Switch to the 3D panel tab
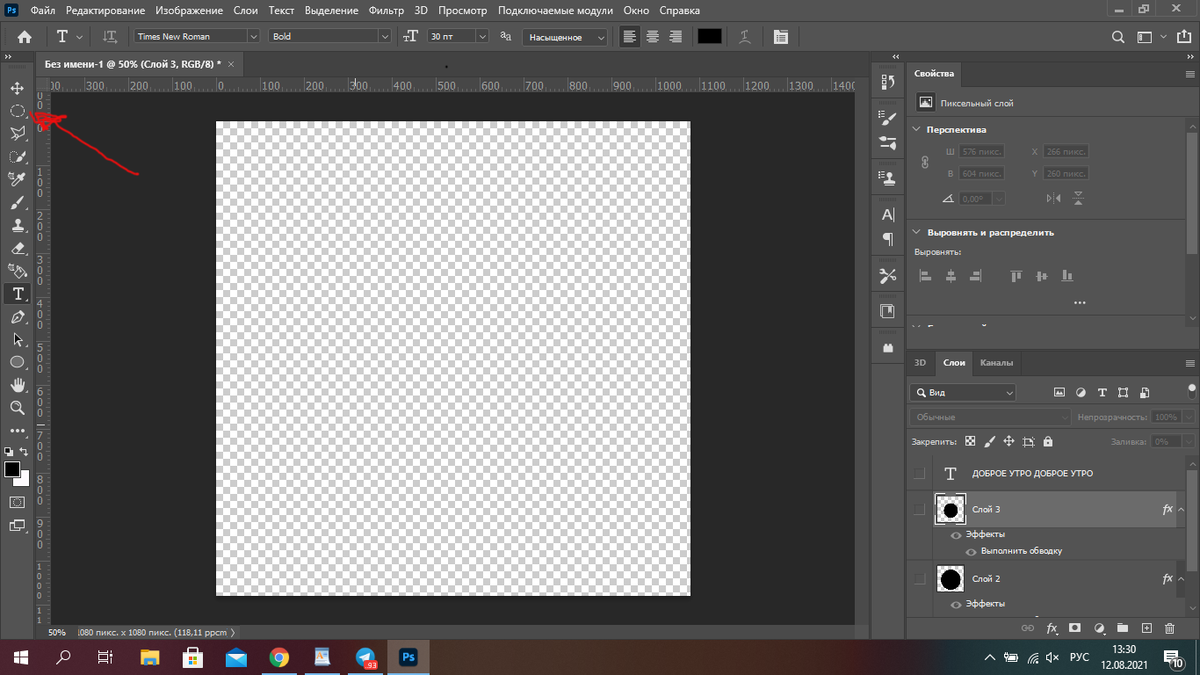The height and width of the screenshot is (675, 1200). click(920, 363)
